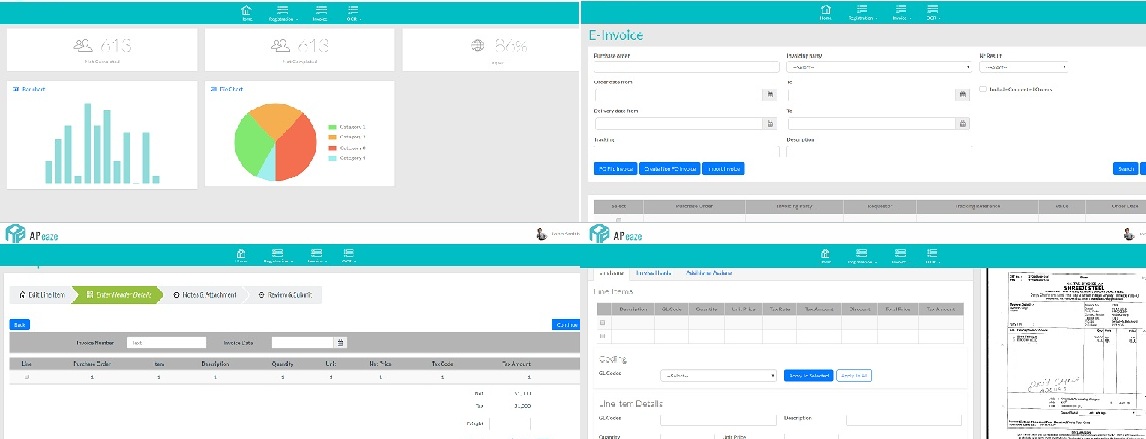The image size is (1146, 439).
Task: Click the orange pie chart legend swatch
Action: pyautogui.click(x=333, y=137)
